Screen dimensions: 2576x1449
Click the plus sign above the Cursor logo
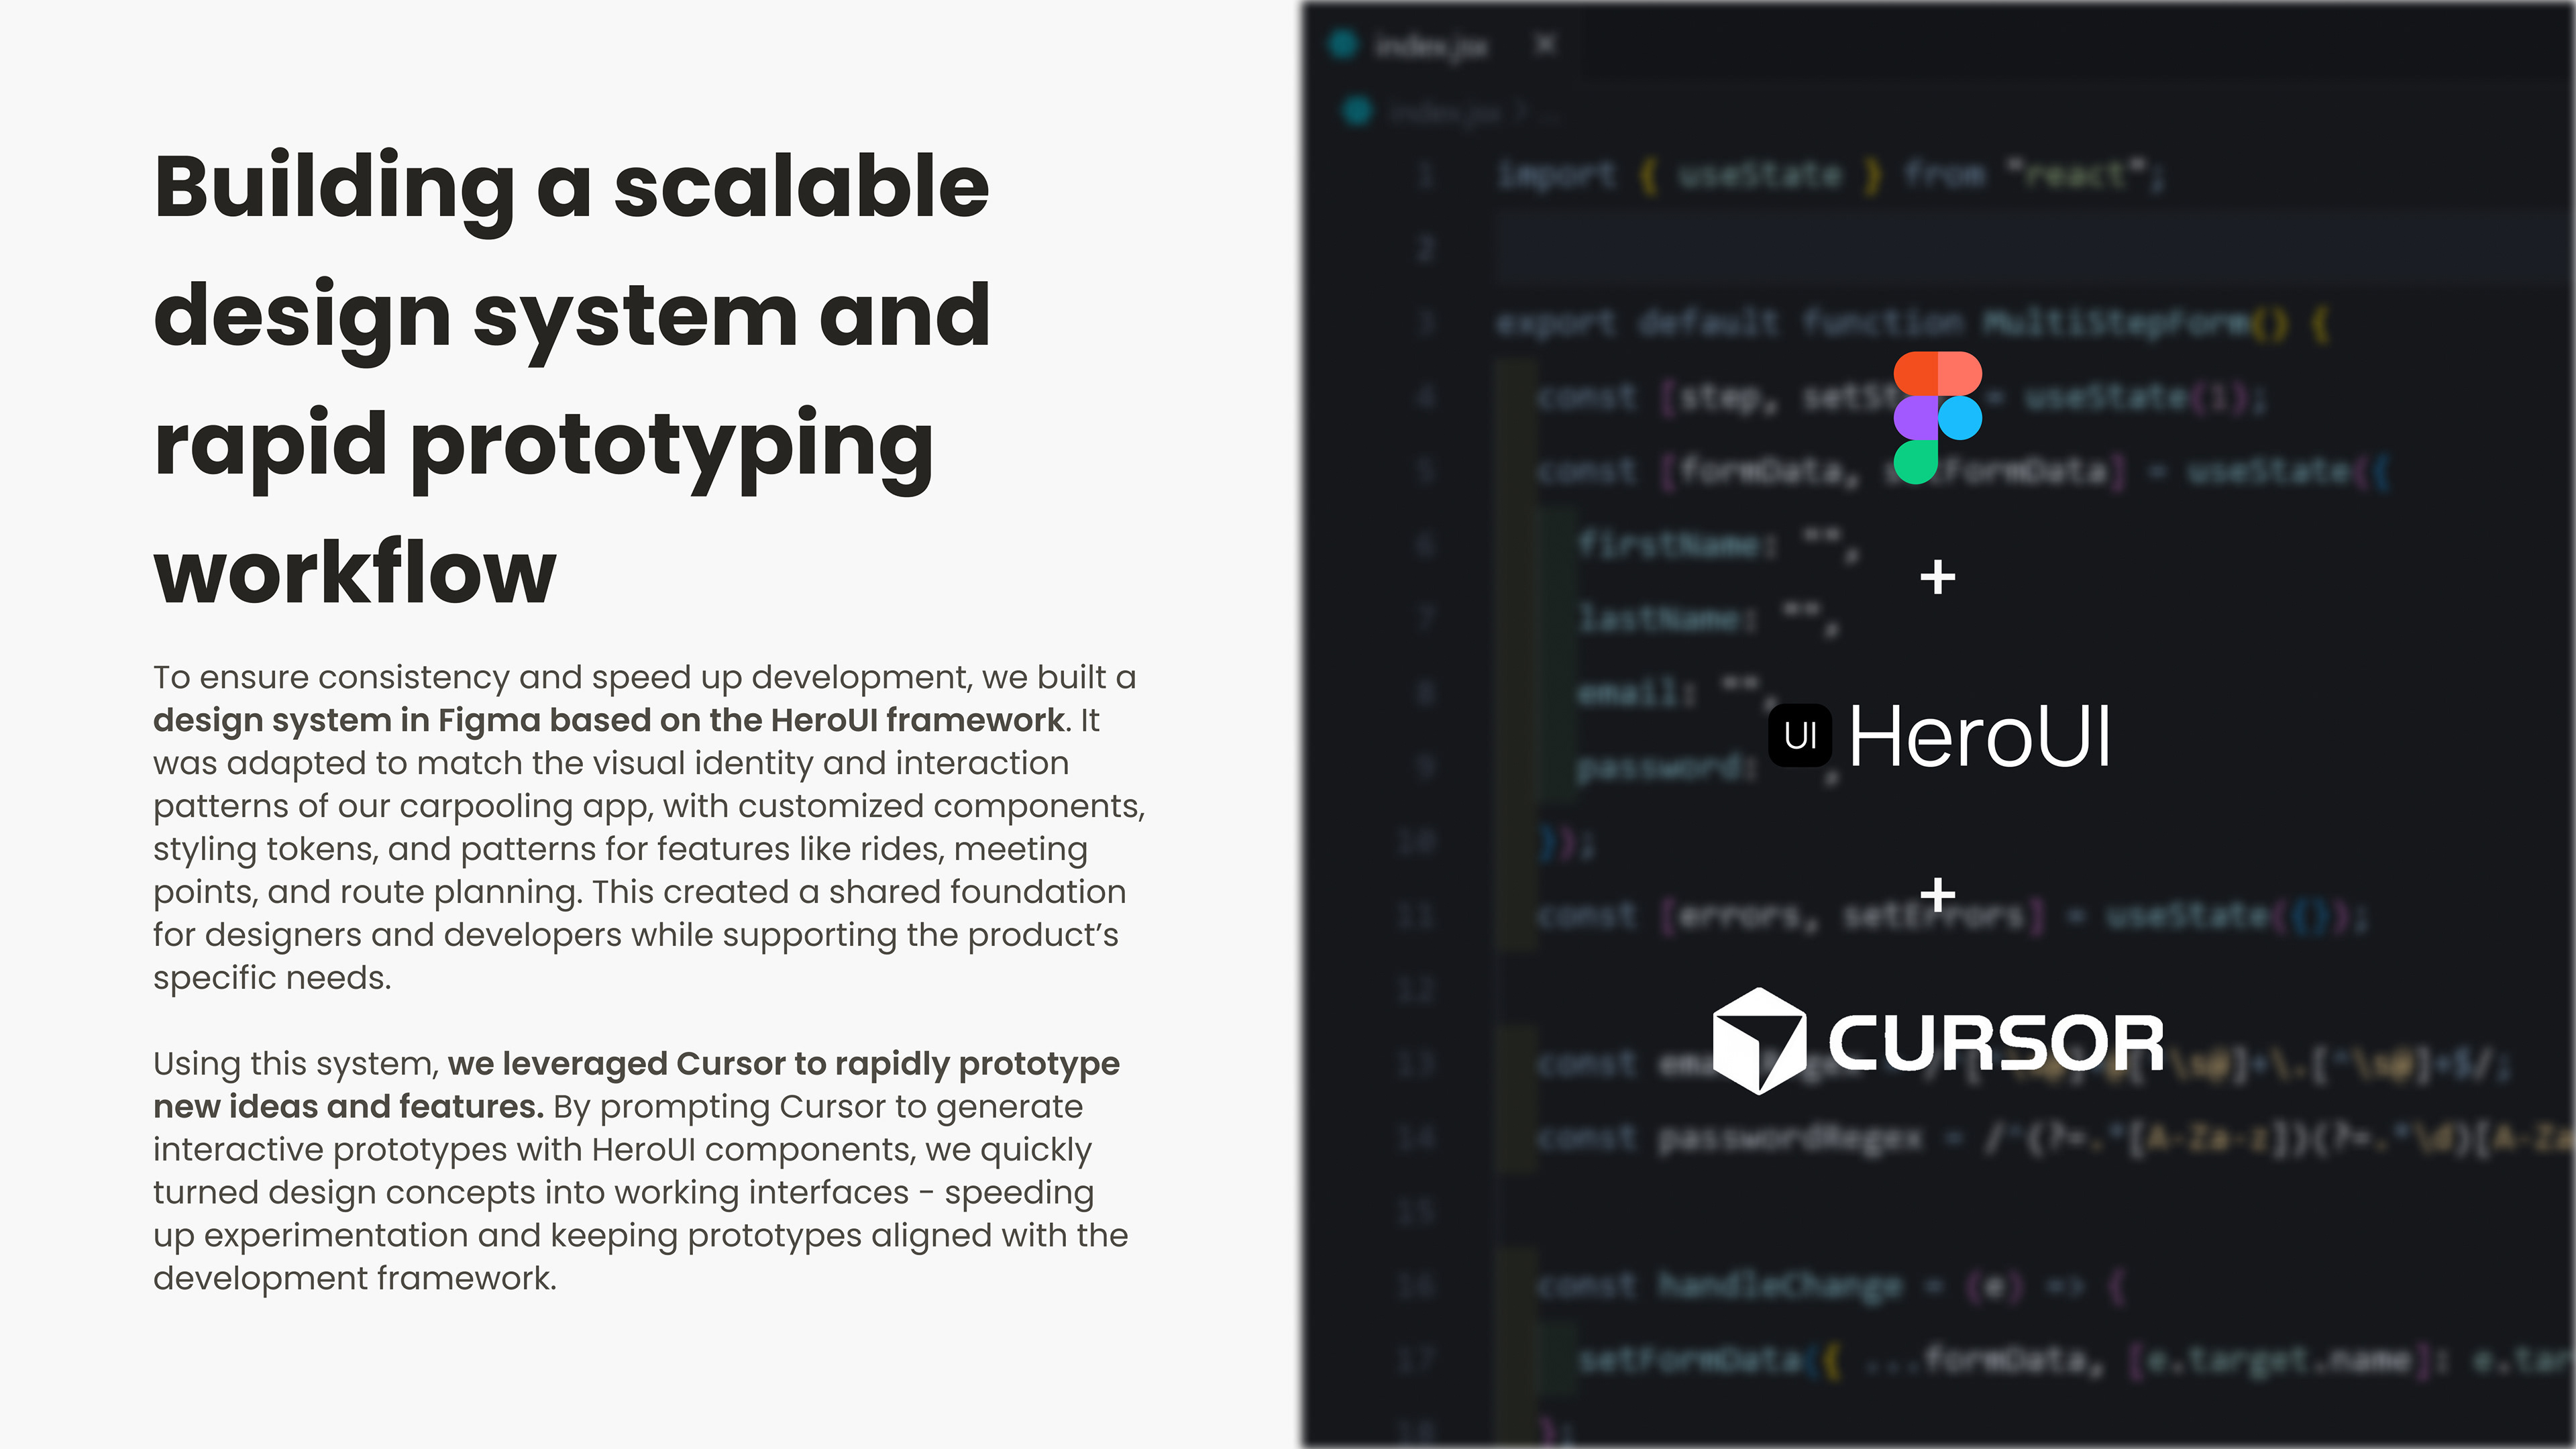point(1937,894)
